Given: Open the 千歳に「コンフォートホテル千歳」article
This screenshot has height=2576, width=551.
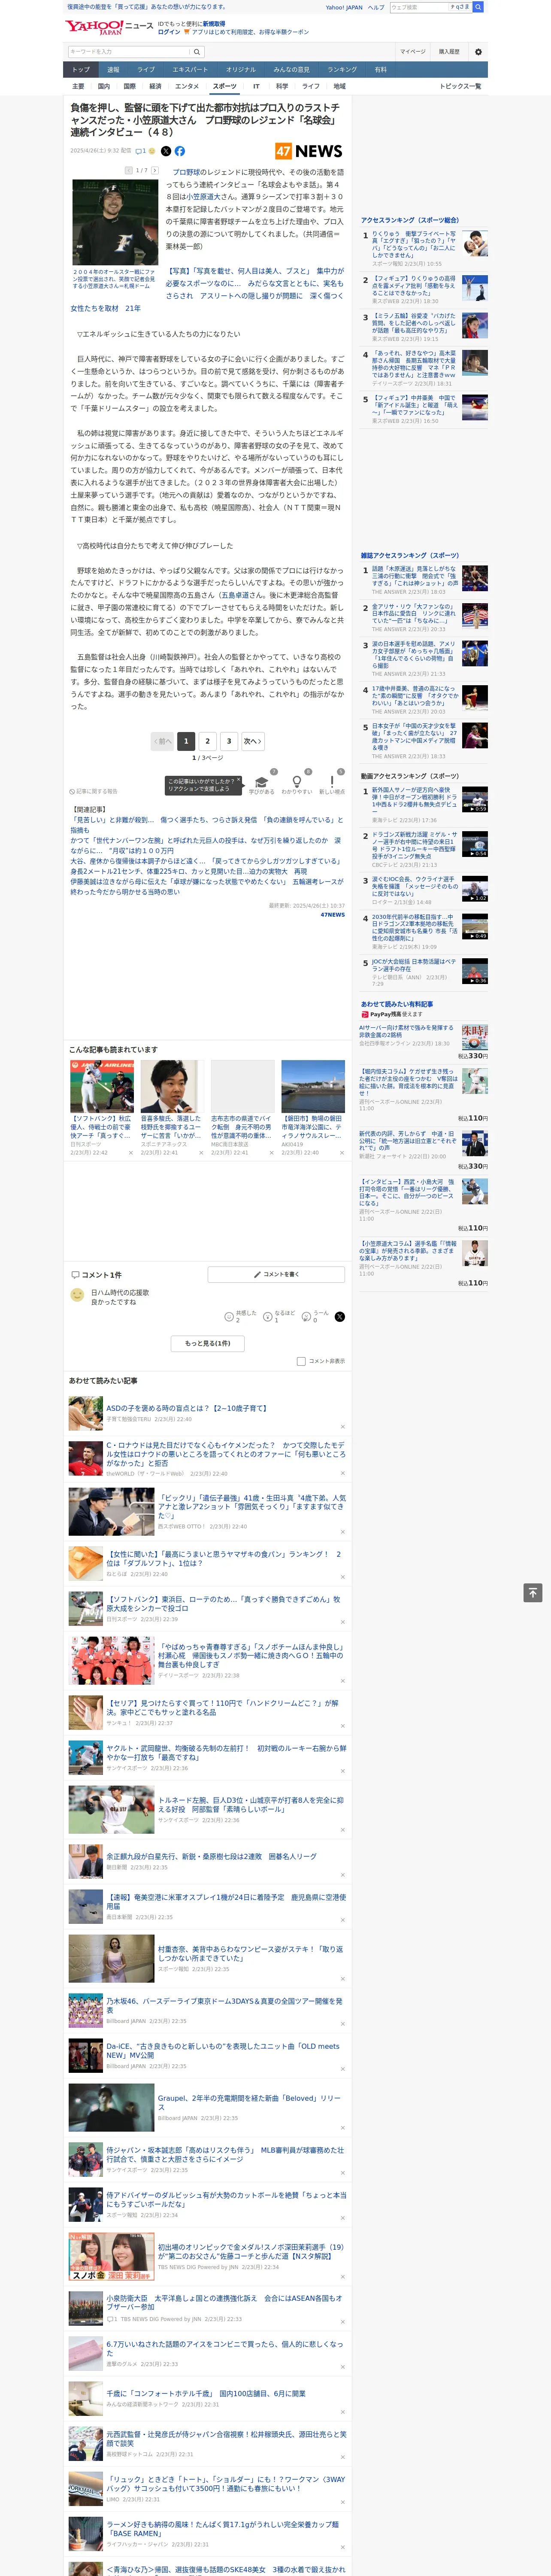Looking at the screenshot, I should tap(205, 2393).
